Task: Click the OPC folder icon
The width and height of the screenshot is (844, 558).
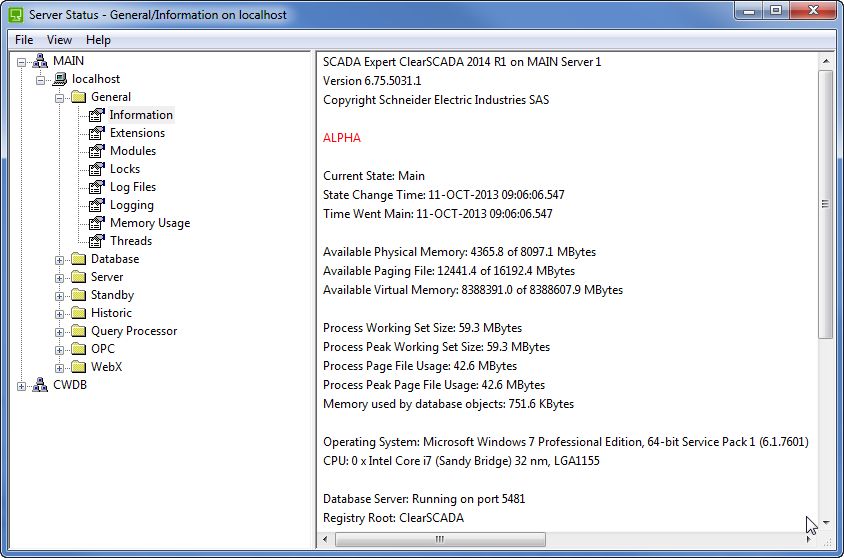Action: pyautogui.click(x=79, y=349)
